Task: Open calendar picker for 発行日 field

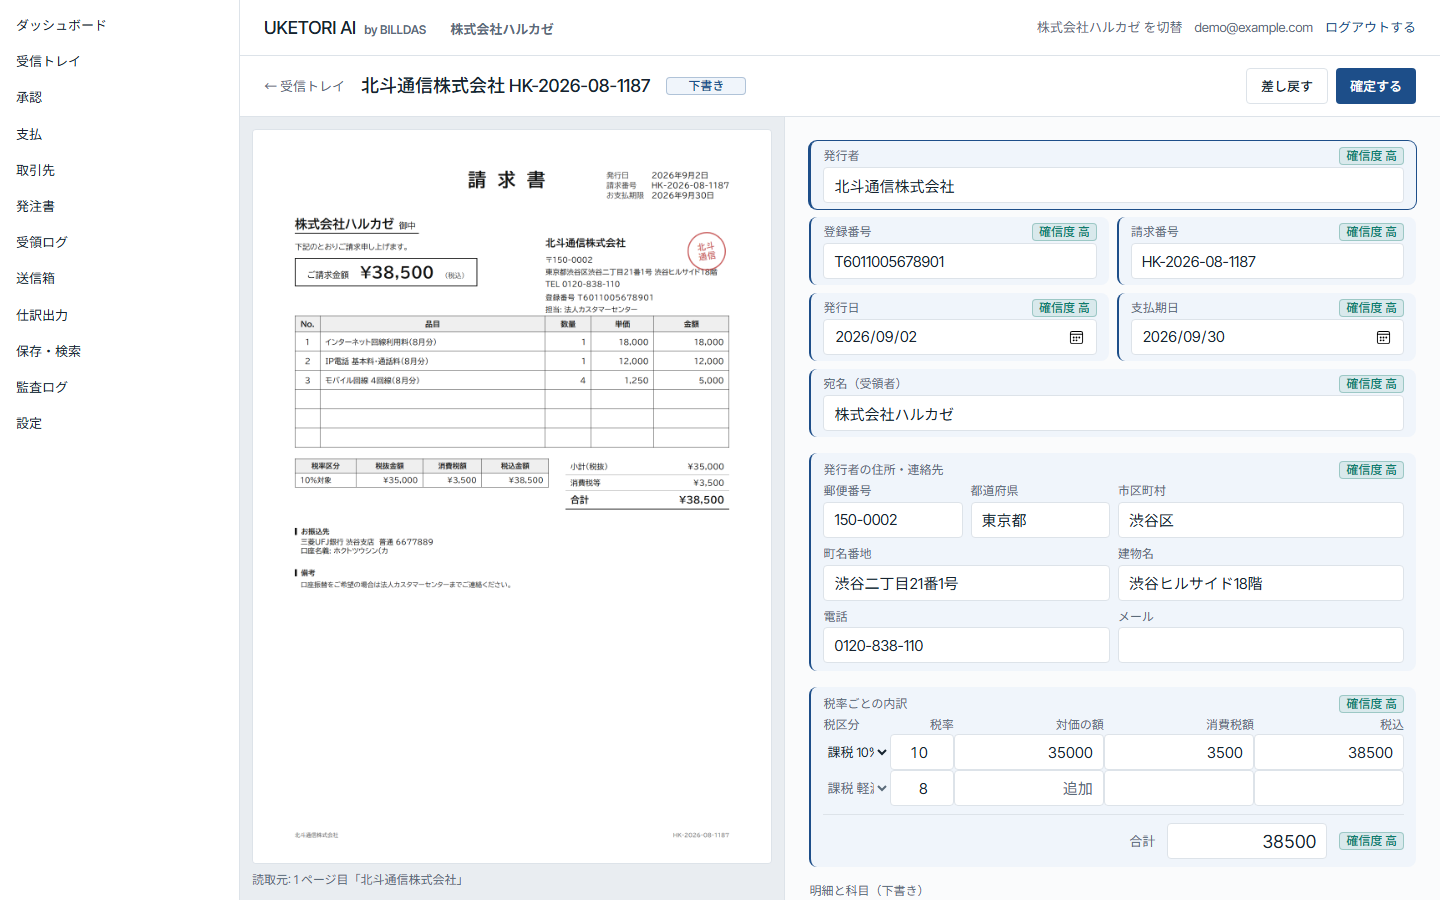Action: 1076,338
